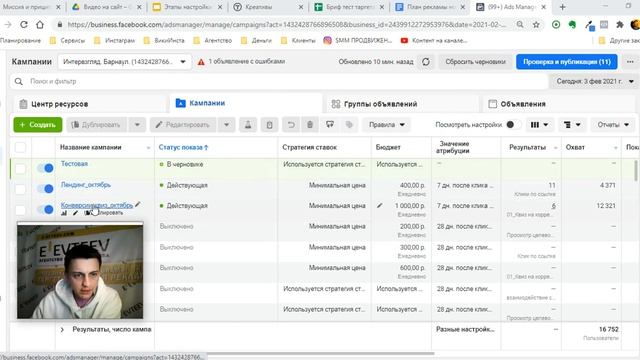
Task: Click the Редактировать button
Action: pyautogui.click(x=183, y=124)
